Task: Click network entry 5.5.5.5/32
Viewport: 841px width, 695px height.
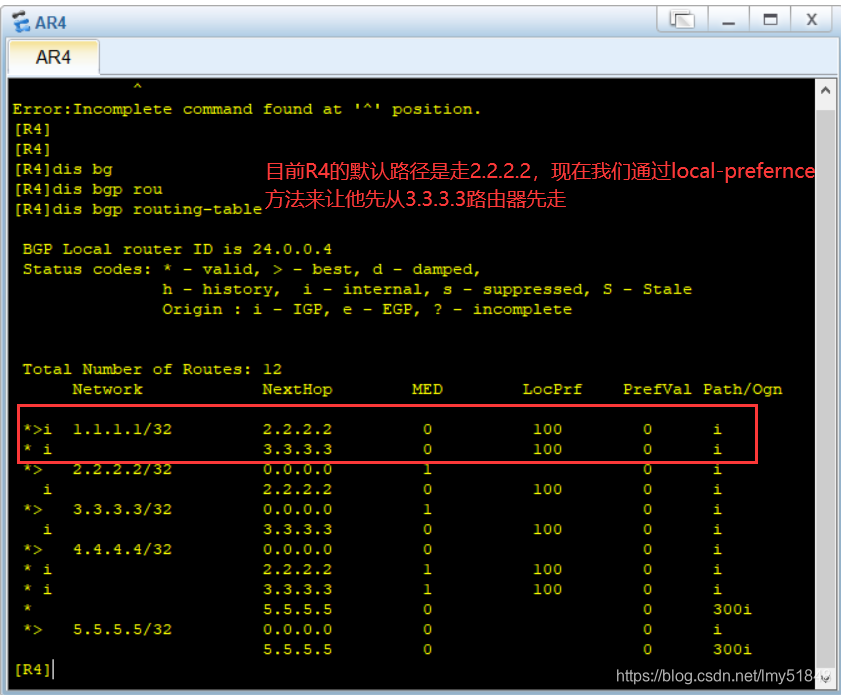Action: pyautogui.click(x=122, y=629)
